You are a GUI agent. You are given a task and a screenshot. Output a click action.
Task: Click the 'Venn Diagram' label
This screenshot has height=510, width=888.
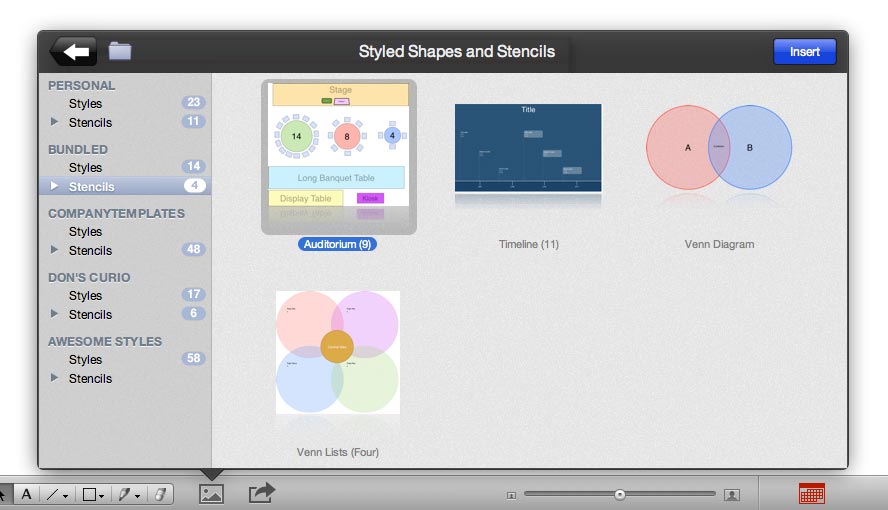[x=719, y=244]
